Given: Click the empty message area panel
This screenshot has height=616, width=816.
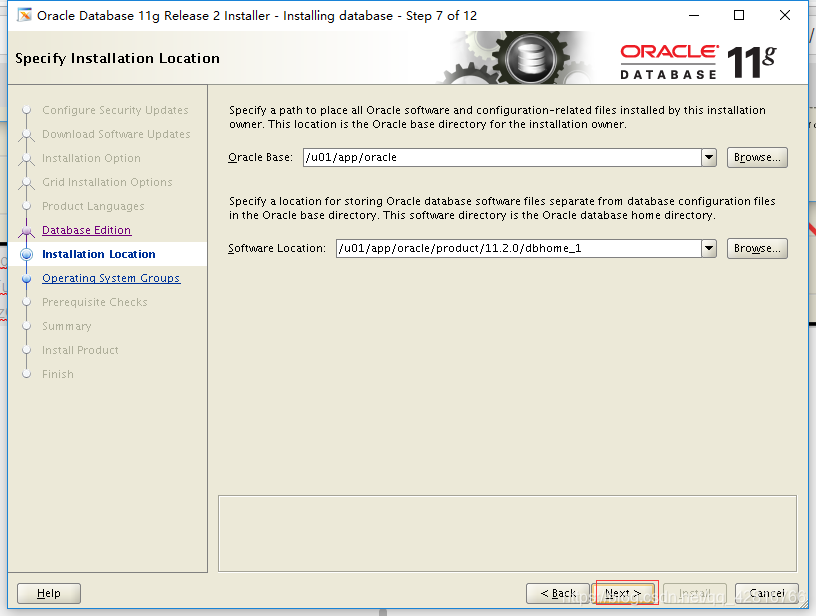Looking at the screenshot, I should coord(507,533).
